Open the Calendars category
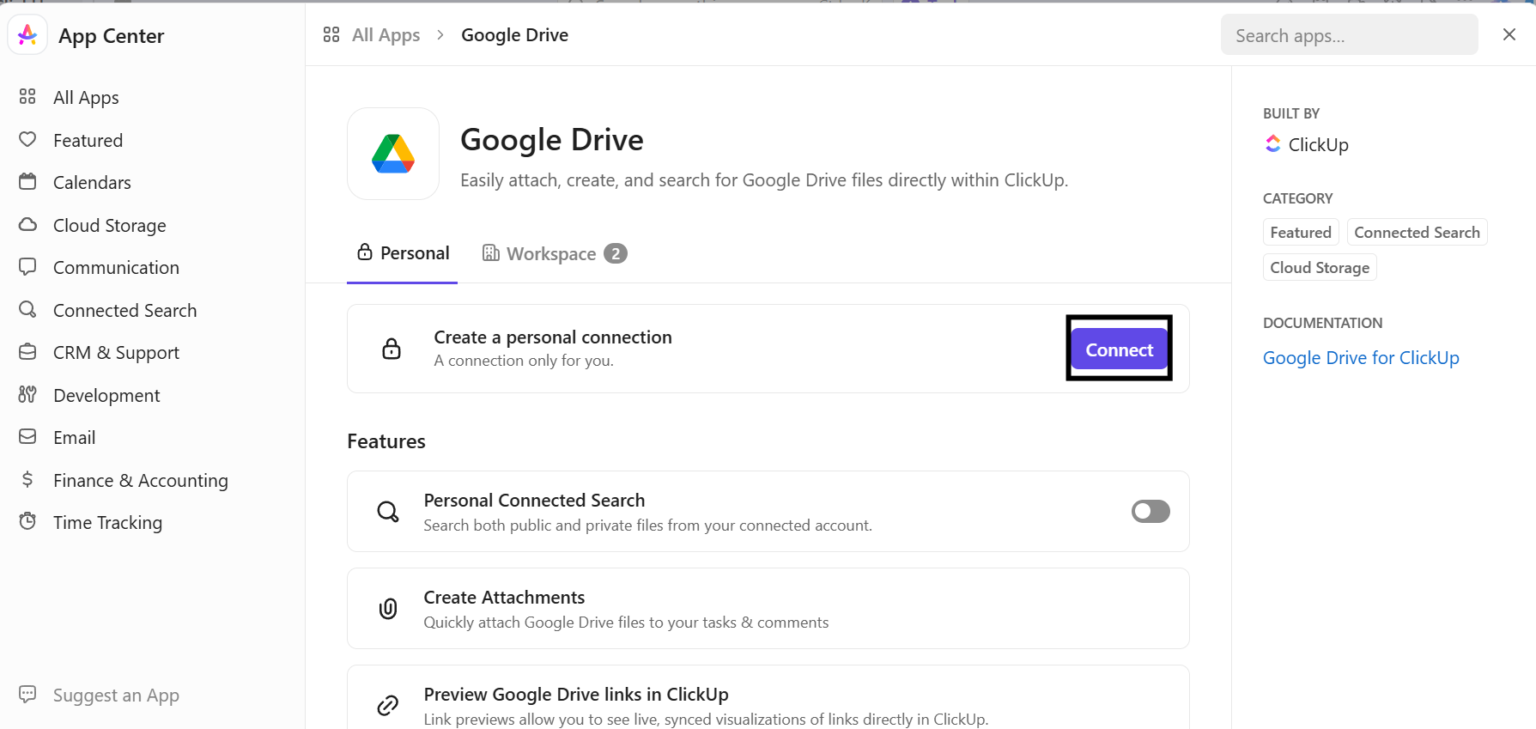Viewport: 1536px width, 729px height. pyautogui.click(x=92, y=183)
